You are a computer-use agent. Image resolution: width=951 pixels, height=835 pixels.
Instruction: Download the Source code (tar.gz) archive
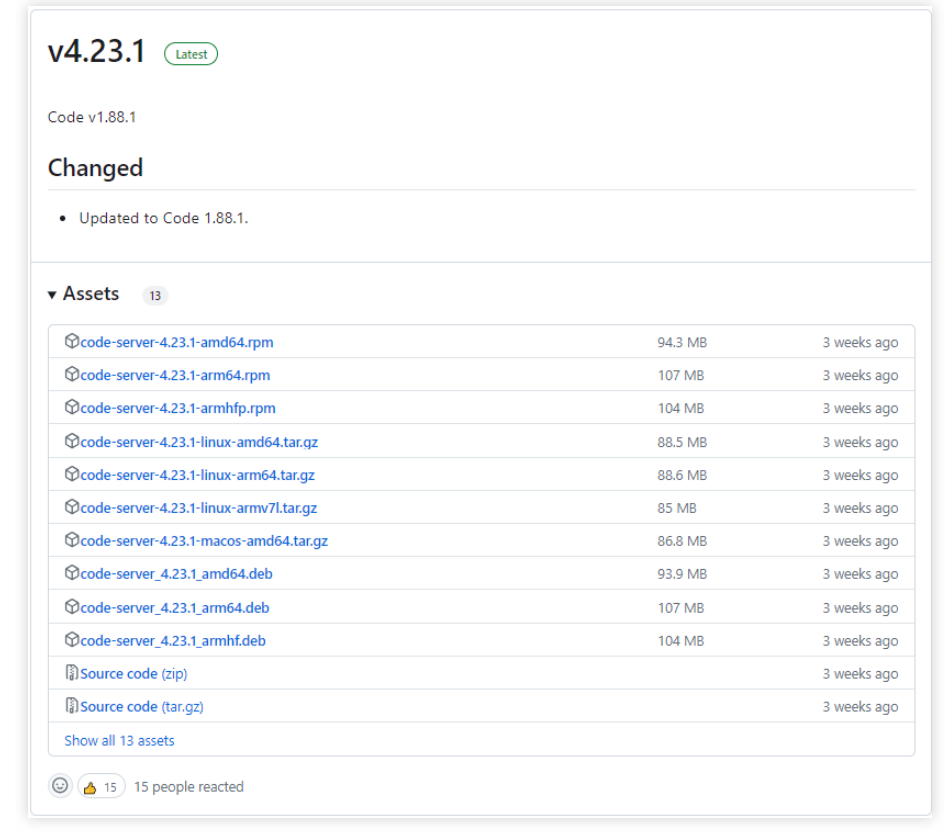(142, 707)
